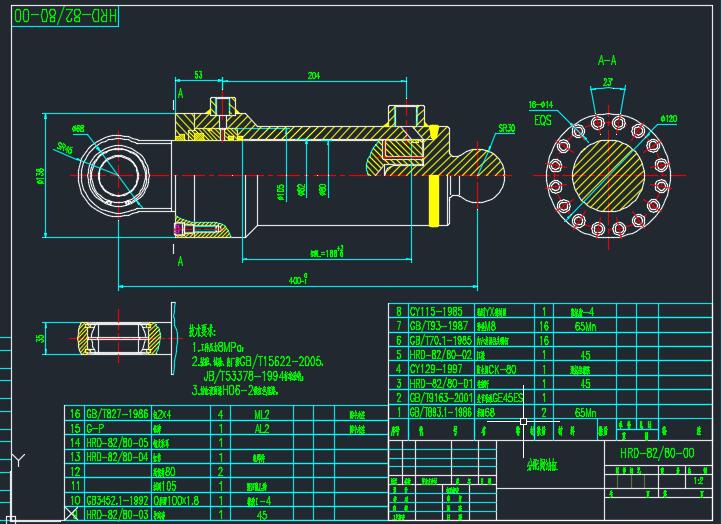This screenshot has width=721, height=524.
Task: Click the GB/T93-1987 cell
Action: (439, 326)
